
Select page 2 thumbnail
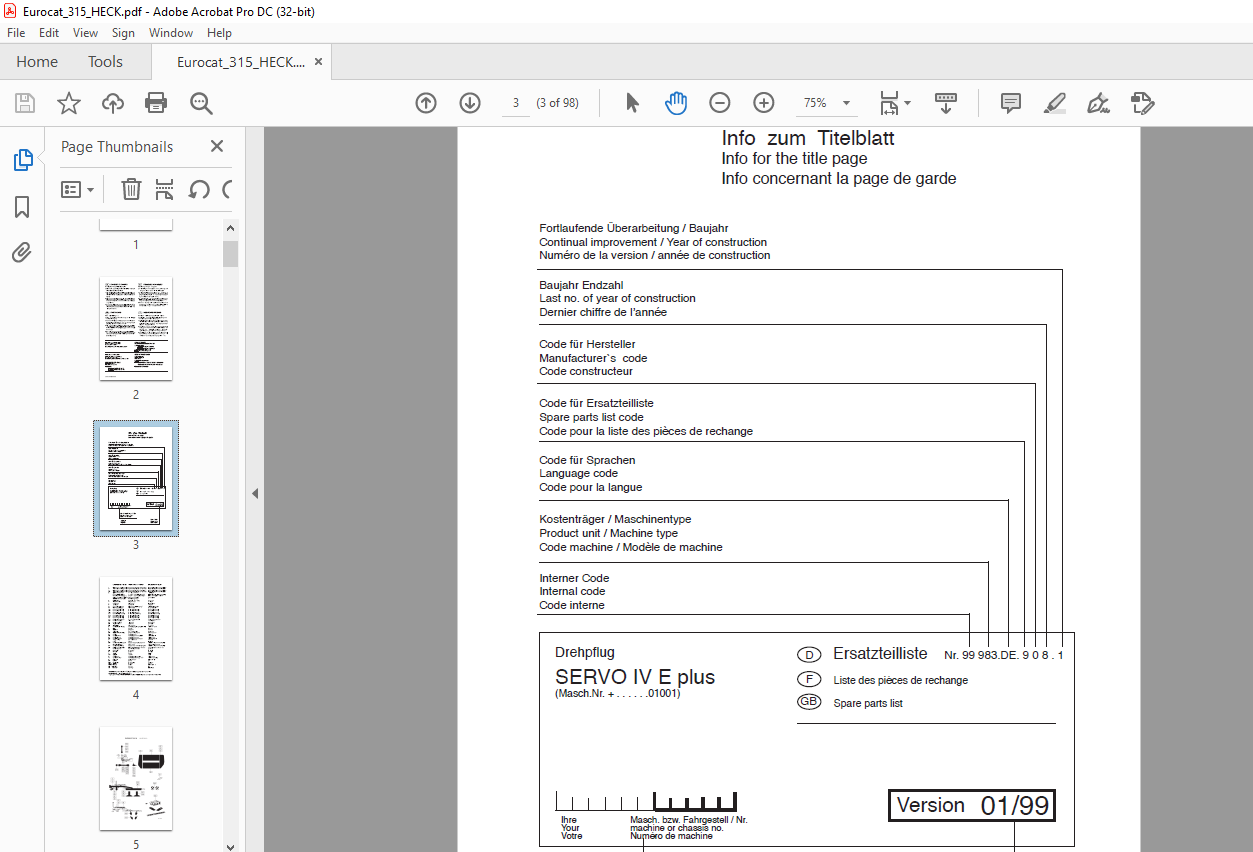coord(136,329)
